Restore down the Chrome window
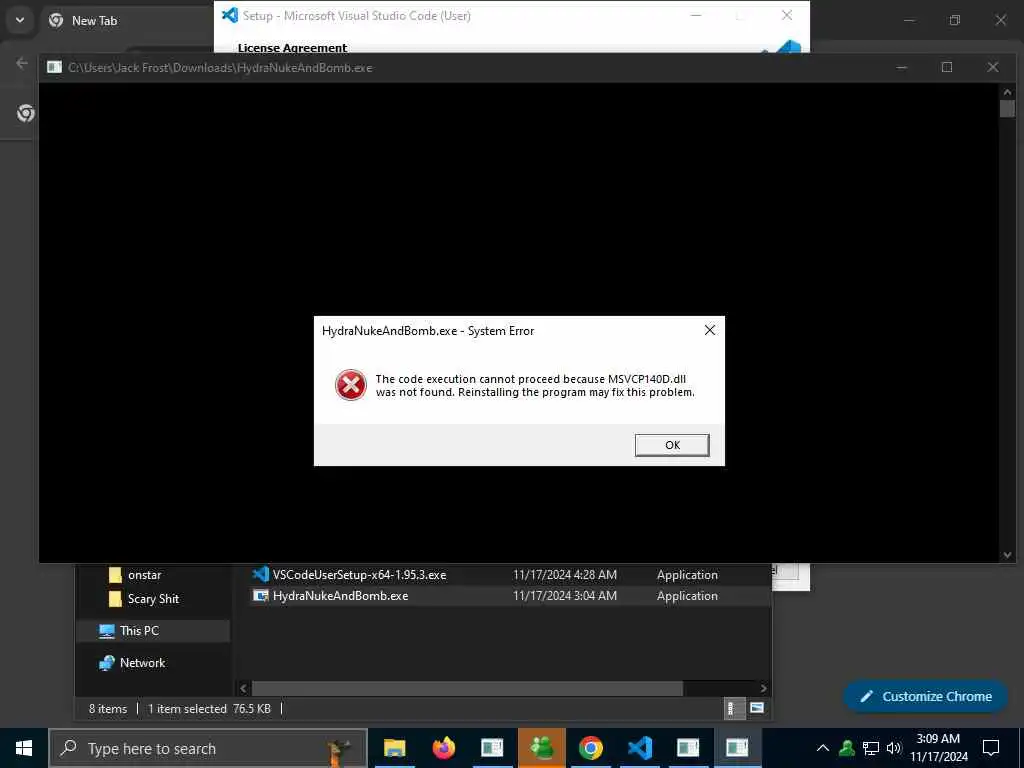Image resolution: width=1024 pixels, height=768 pixels. click(955, 20)
